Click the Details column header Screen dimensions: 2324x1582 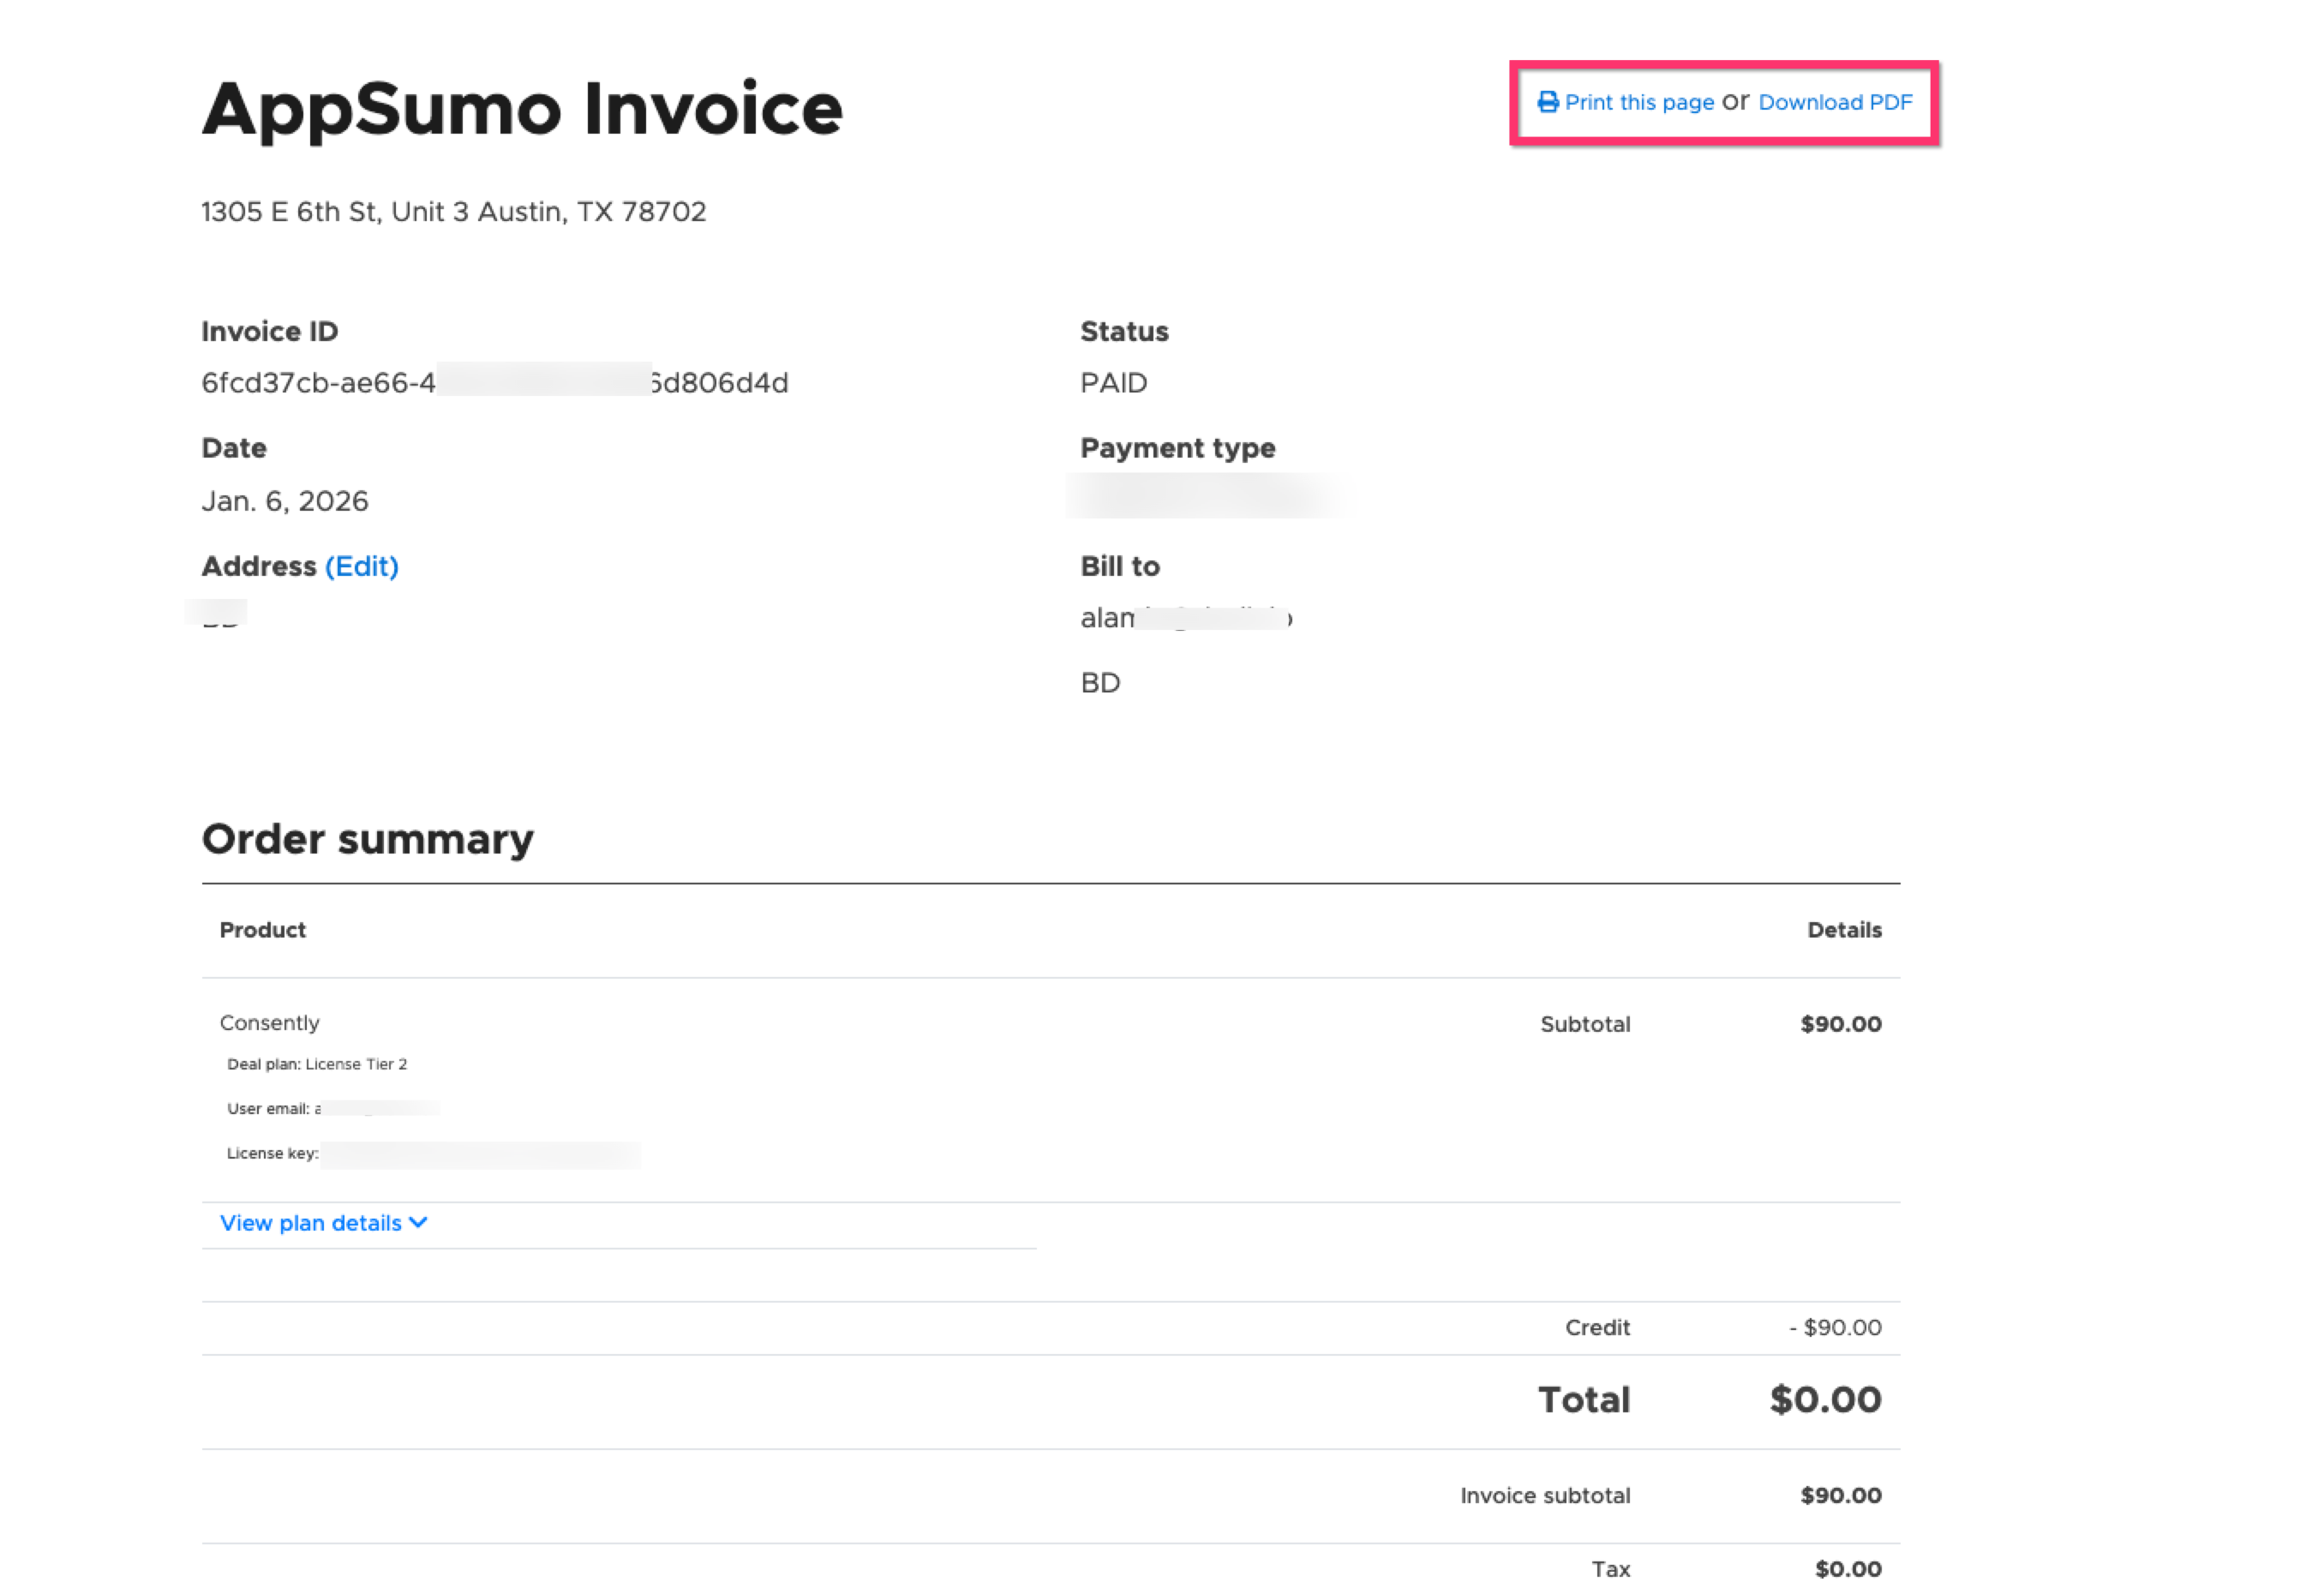pyautogui.click(x=1844, y=930)
